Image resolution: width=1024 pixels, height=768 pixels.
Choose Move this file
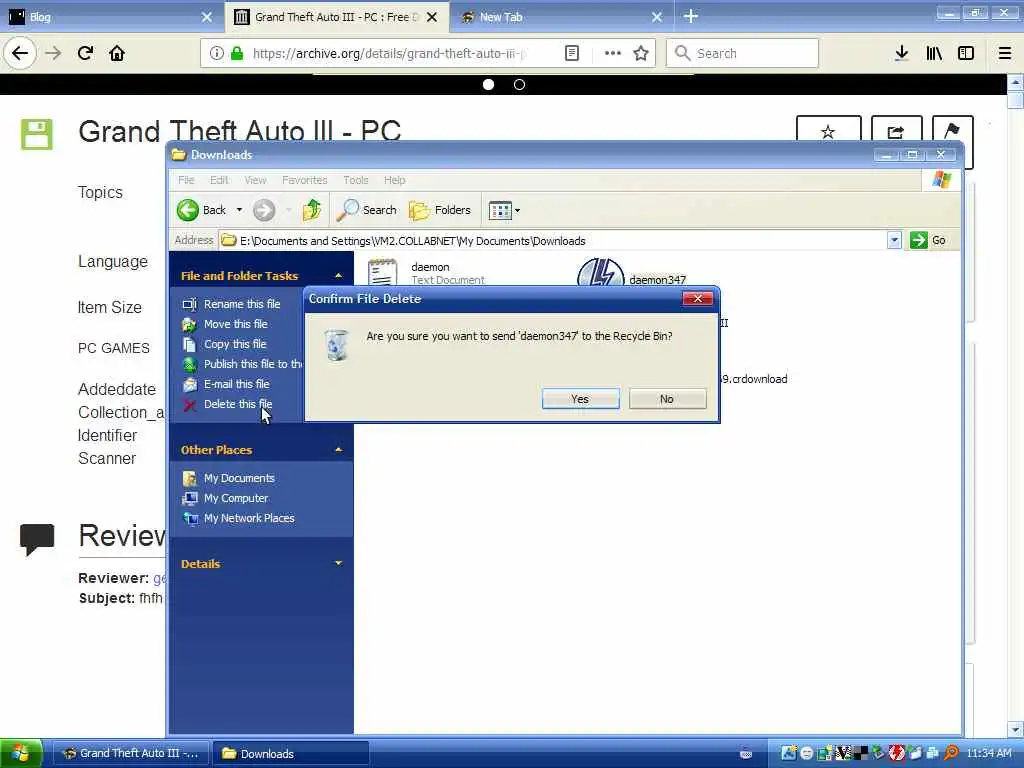[x=225, y=324]
